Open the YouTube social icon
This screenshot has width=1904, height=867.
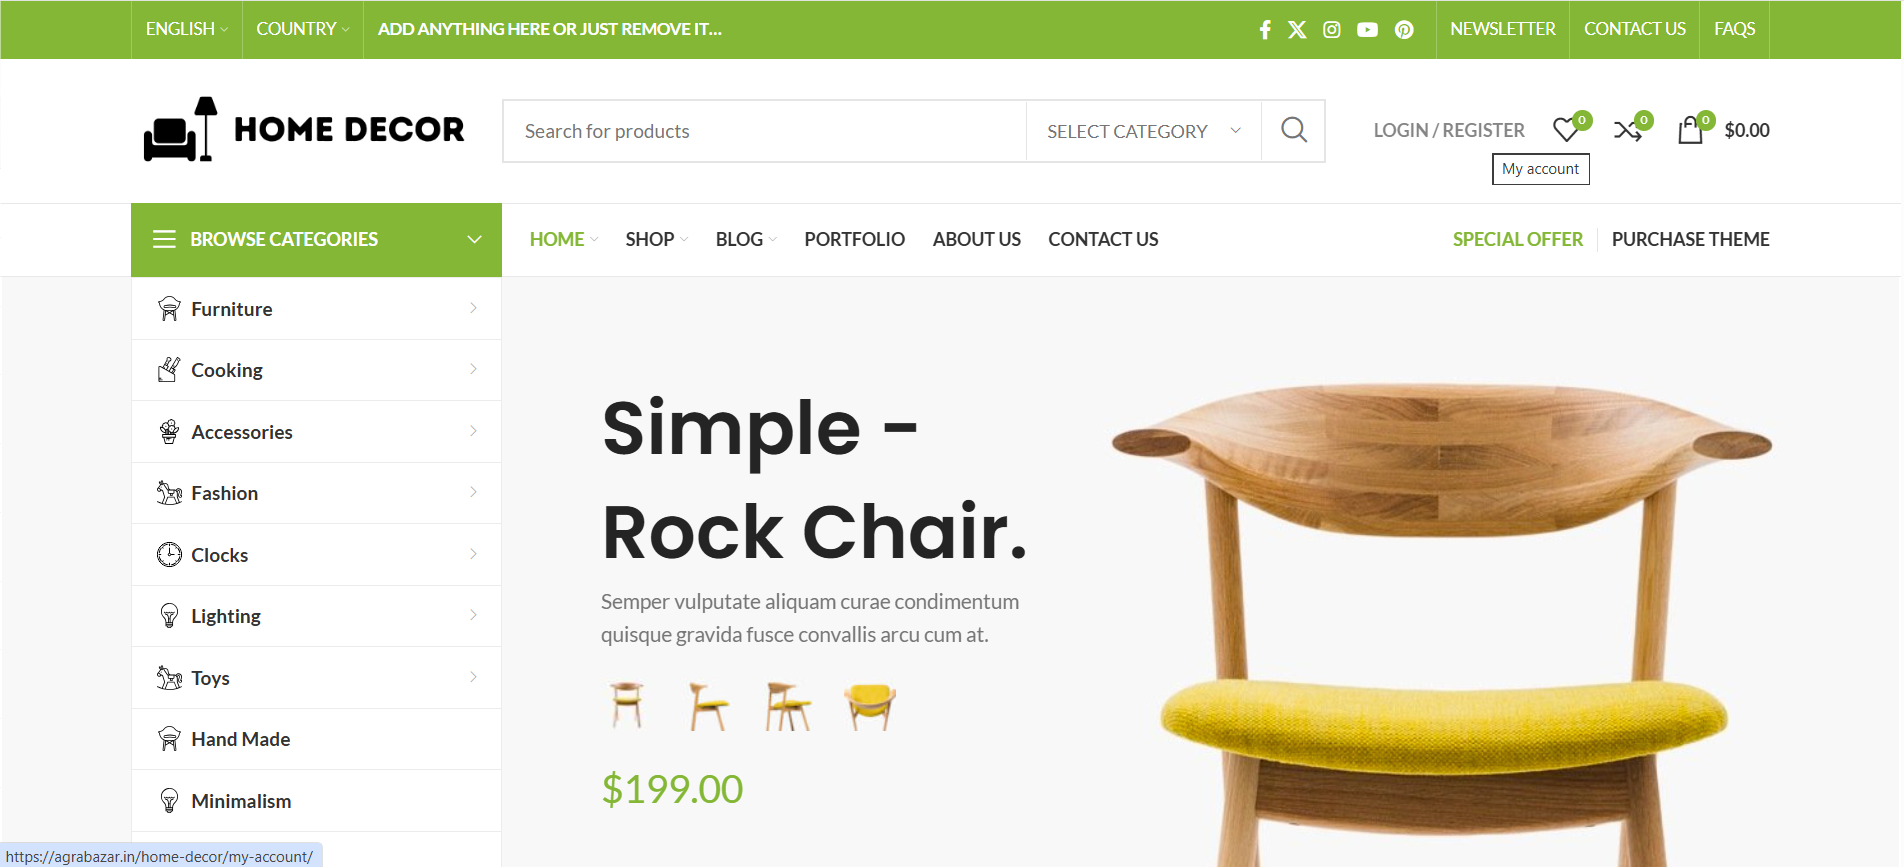coord(1367,30)
